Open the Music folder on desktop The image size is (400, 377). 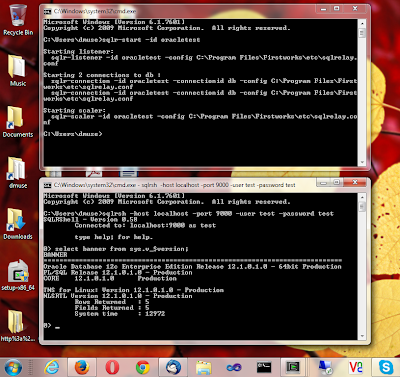tap(17, 71)
